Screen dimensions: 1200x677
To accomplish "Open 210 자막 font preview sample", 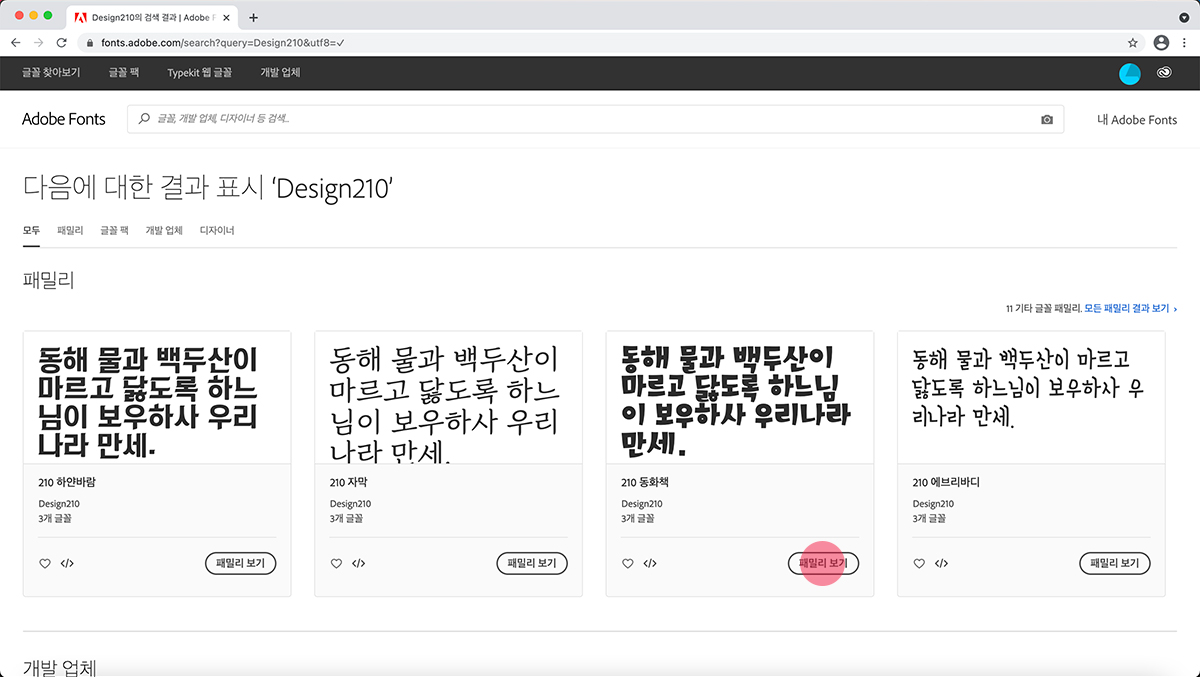I will pyautogui.click(x=448, y=398).
